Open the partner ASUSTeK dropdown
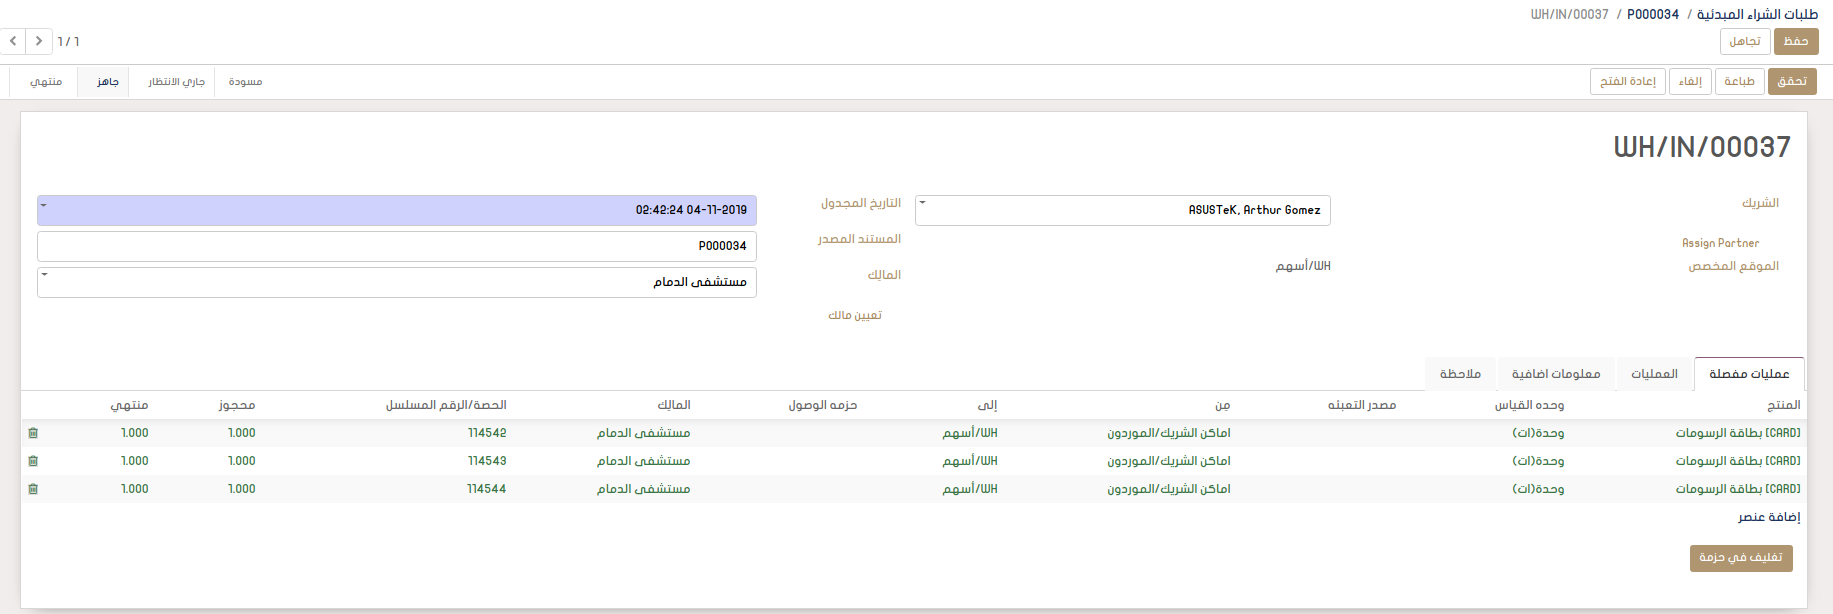The width and height of the screenshot is (1833, 614). [x=922, y=203]
